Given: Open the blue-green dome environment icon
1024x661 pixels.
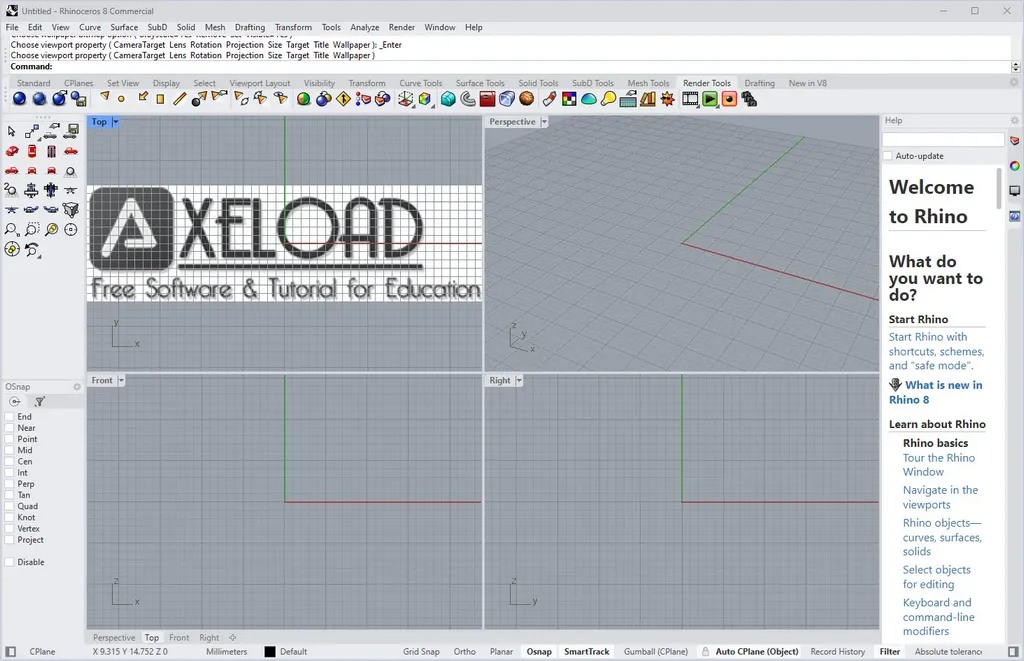Looking at the screenshot, I should (588, 99).
